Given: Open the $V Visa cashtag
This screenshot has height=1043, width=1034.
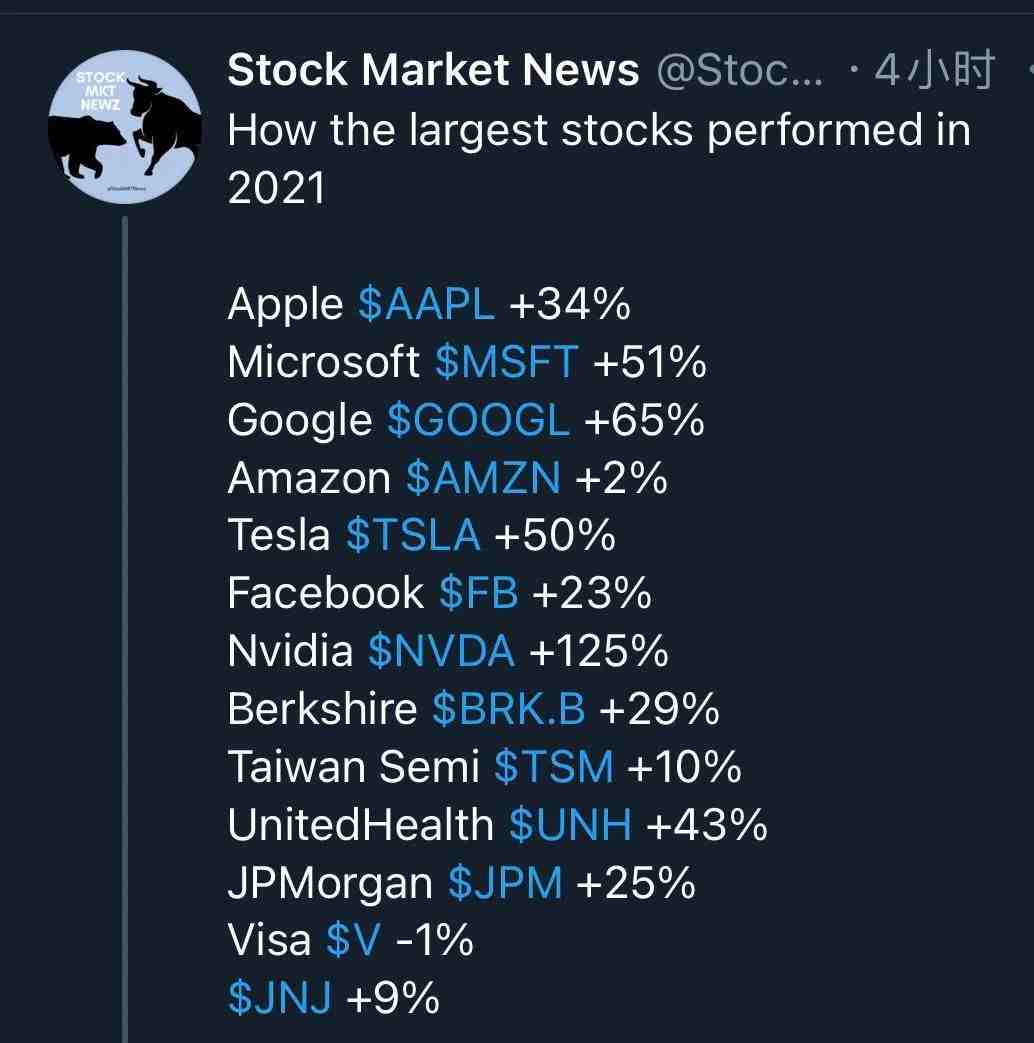Looking at the screenshot, I should (x=353, y=941).
